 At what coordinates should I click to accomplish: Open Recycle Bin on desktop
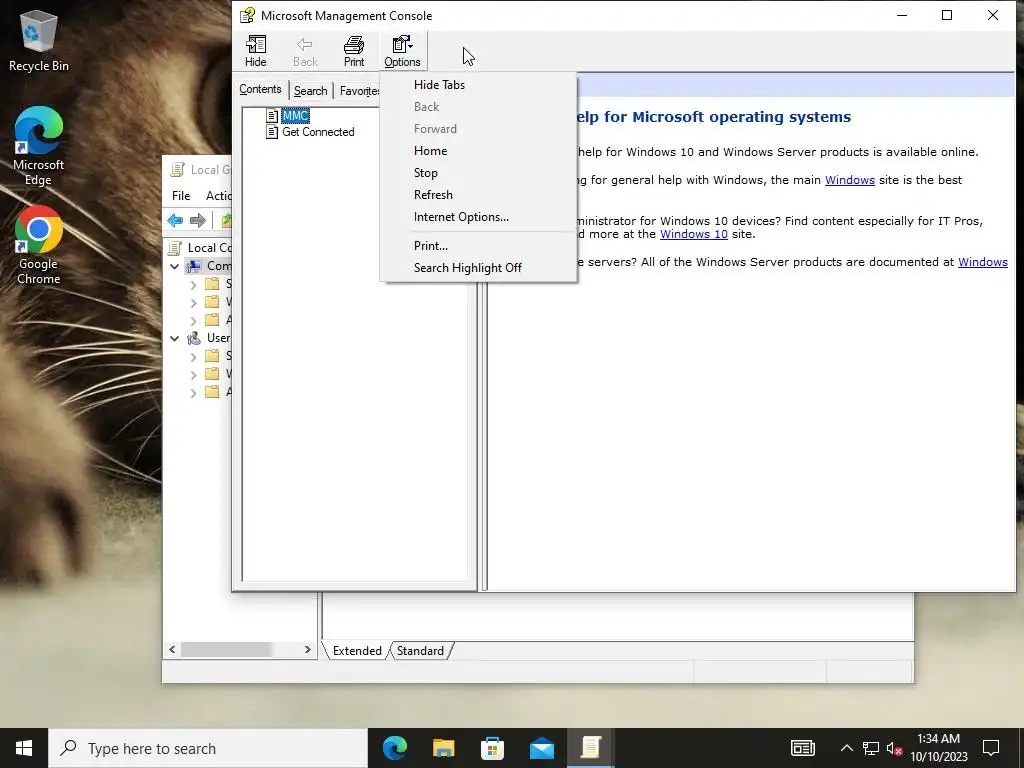tap(39, 40)
